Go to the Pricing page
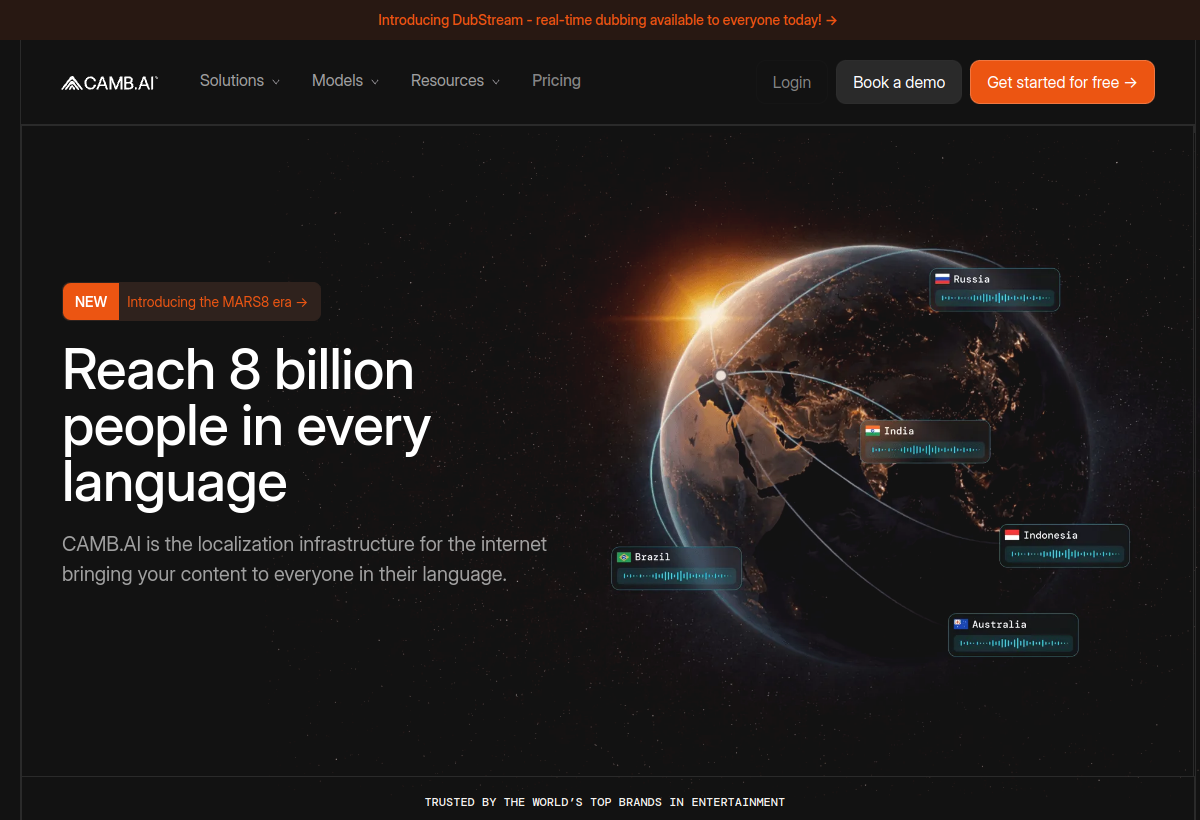 tap(556, 81)
